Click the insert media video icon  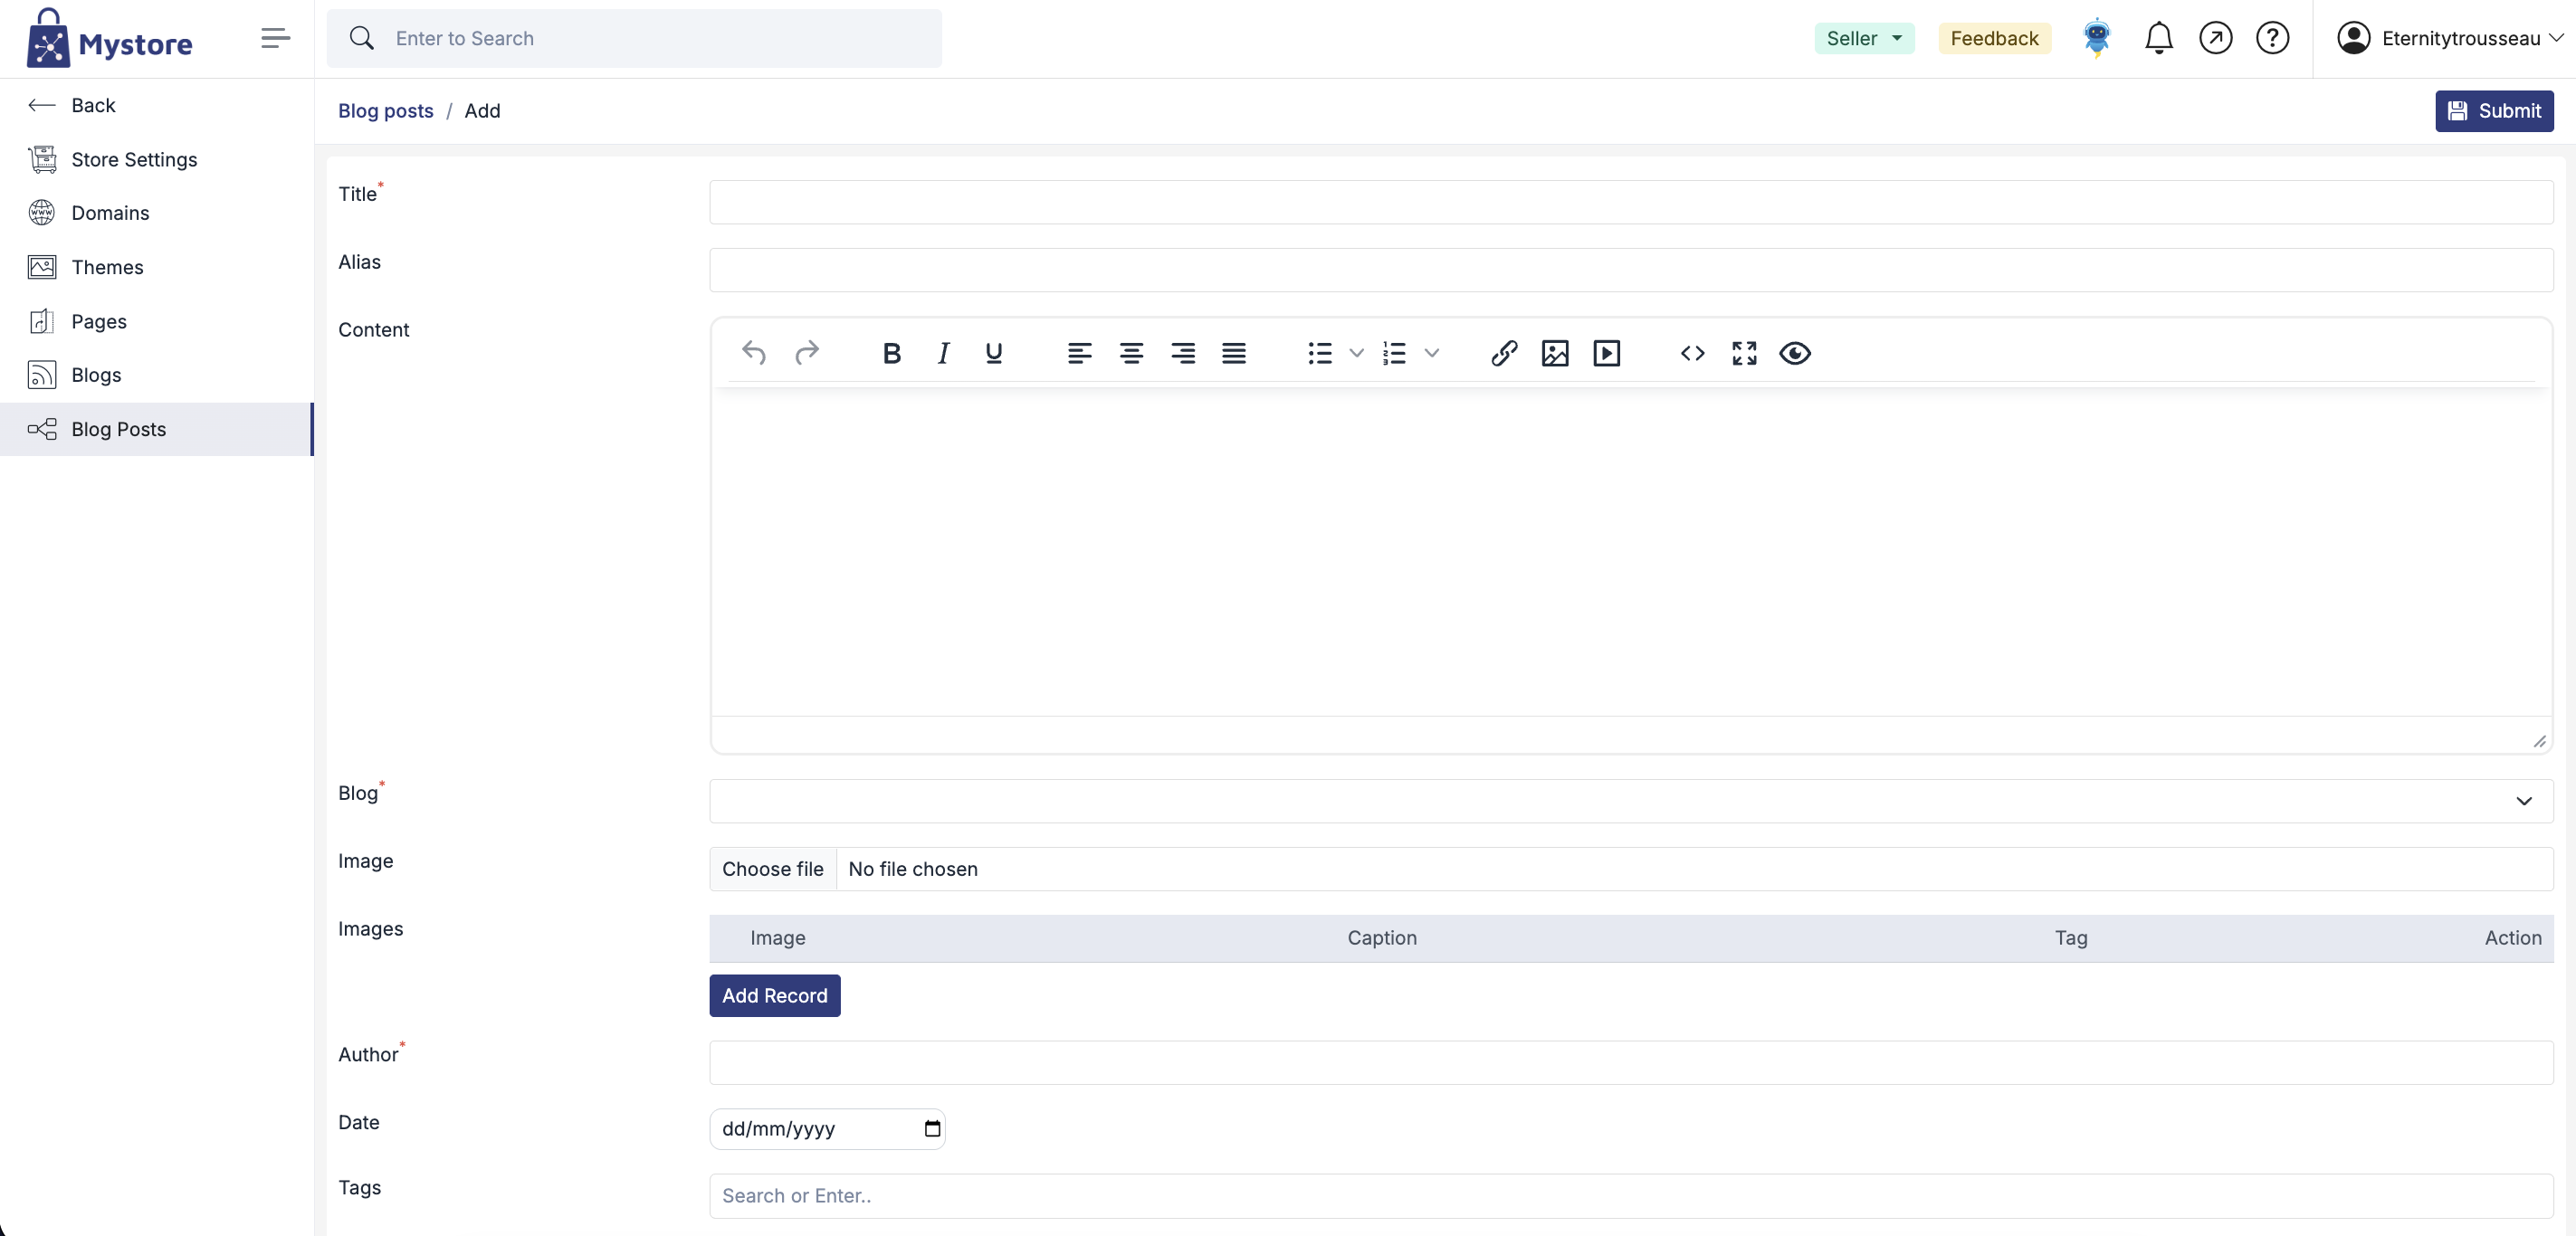tap(1606, 353)
